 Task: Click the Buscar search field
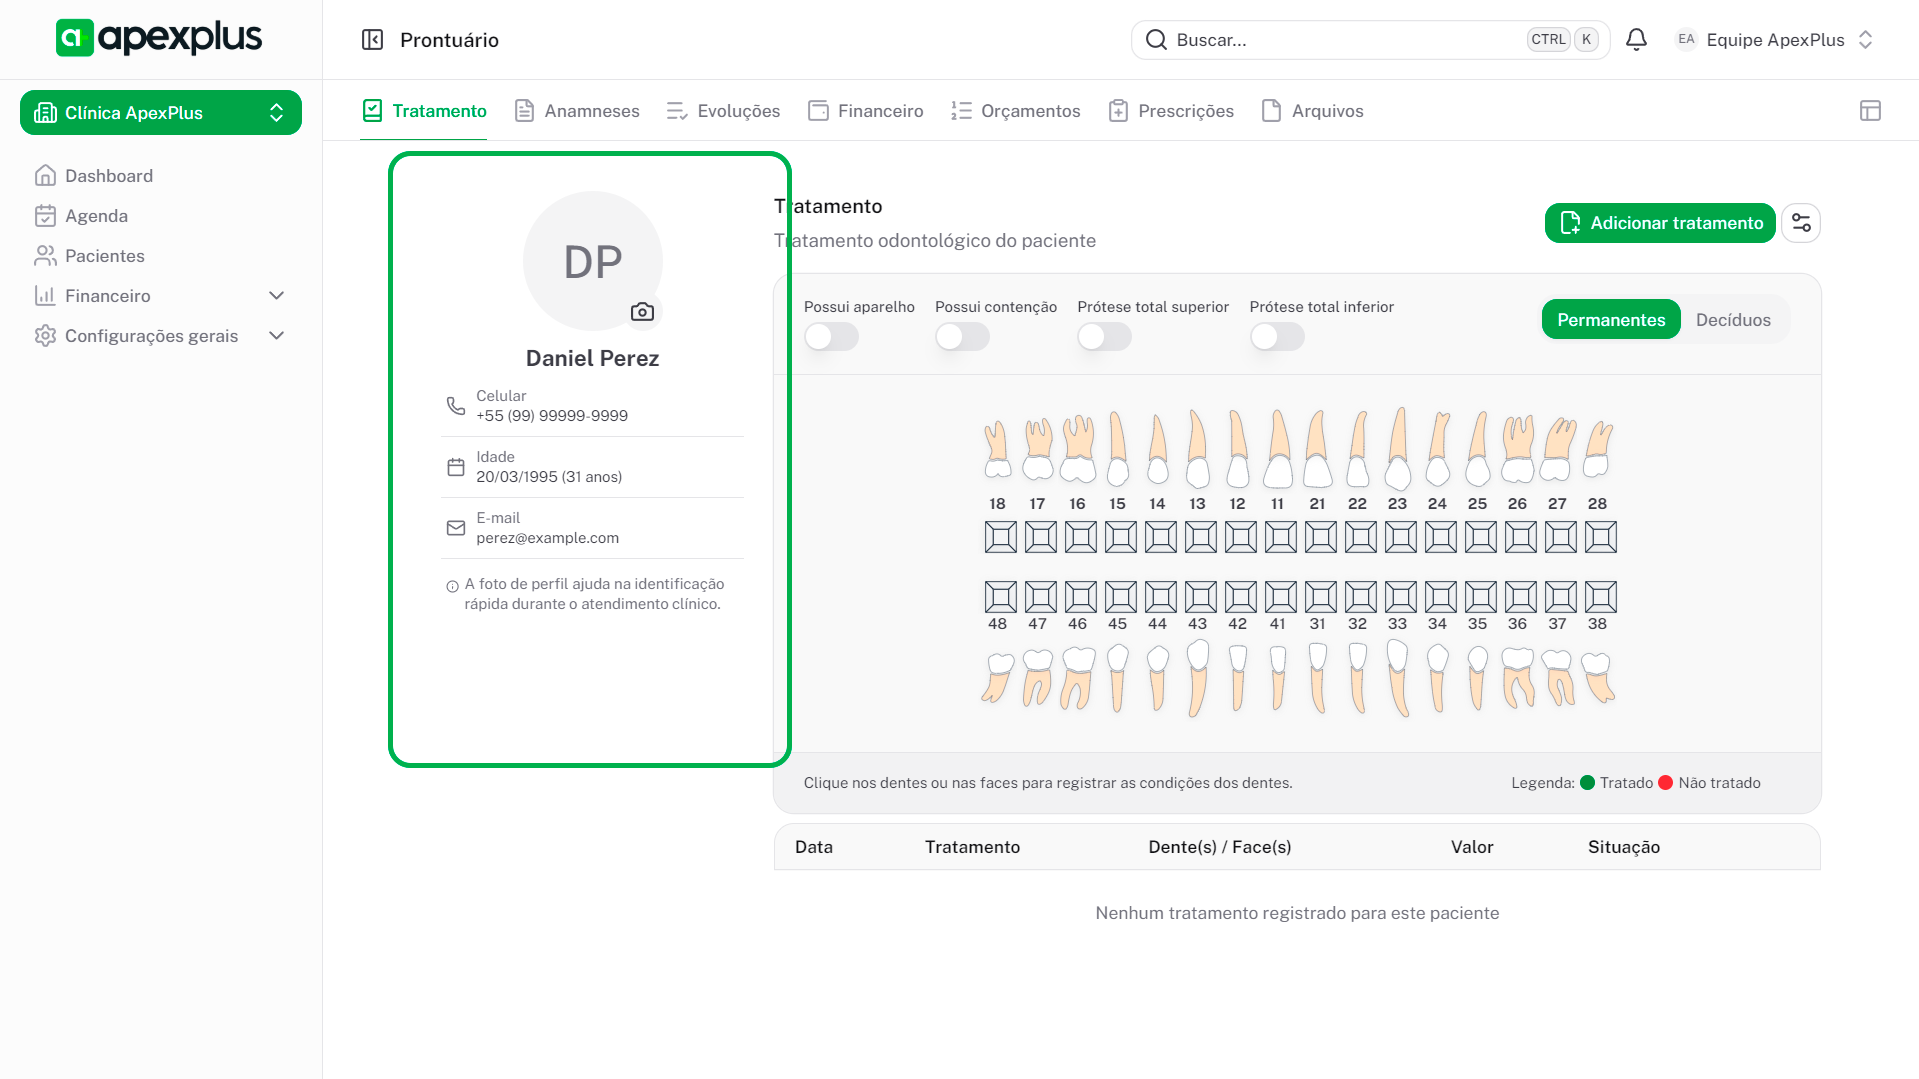(x=1340, y=40)
